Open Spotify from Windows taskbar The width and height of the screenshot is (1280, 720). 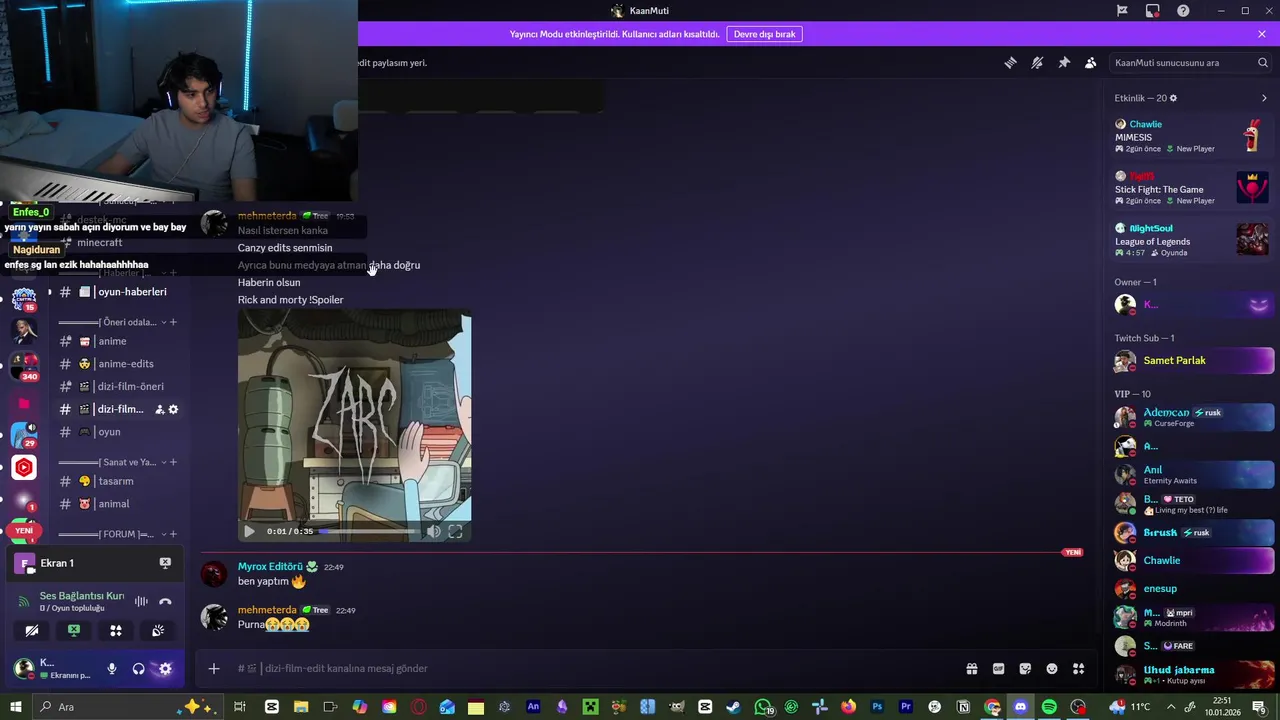coord(1049,707)
